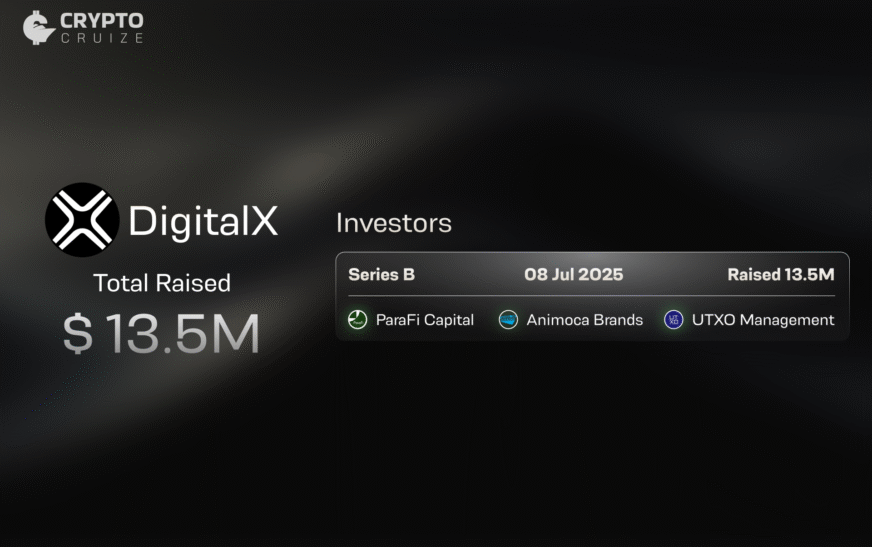Open the DigitalX company name
The image size is (872, 547).
click(203, 221)
